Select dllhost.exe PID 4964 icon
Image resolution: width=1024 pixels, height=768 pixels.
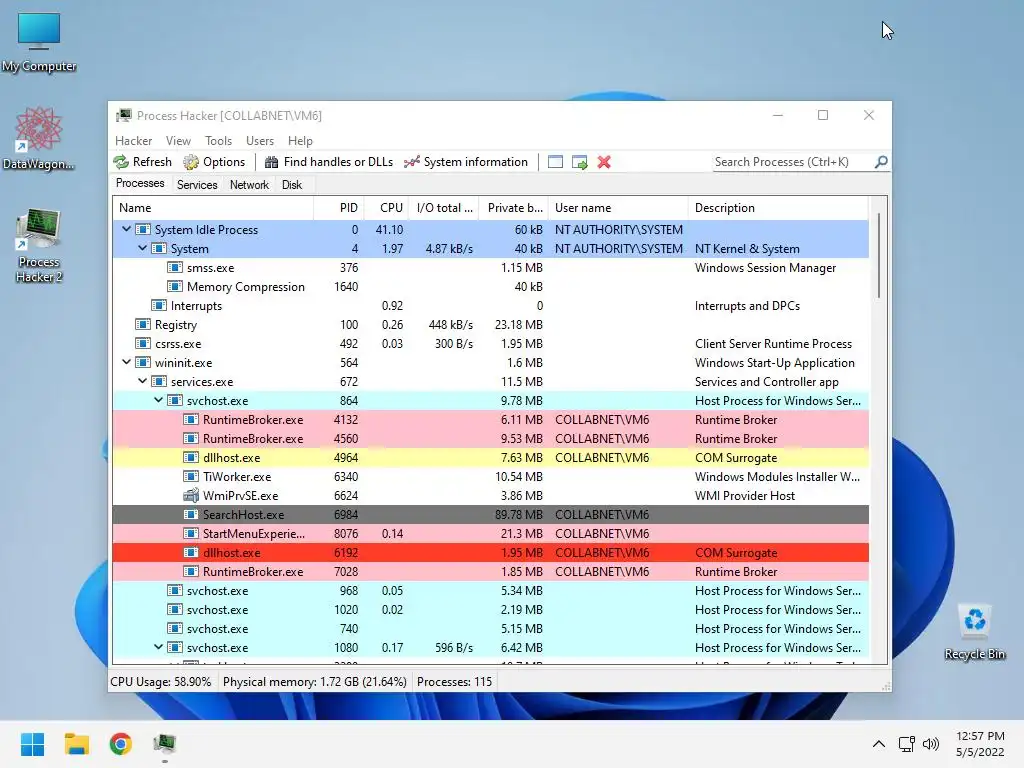point(191,457)
